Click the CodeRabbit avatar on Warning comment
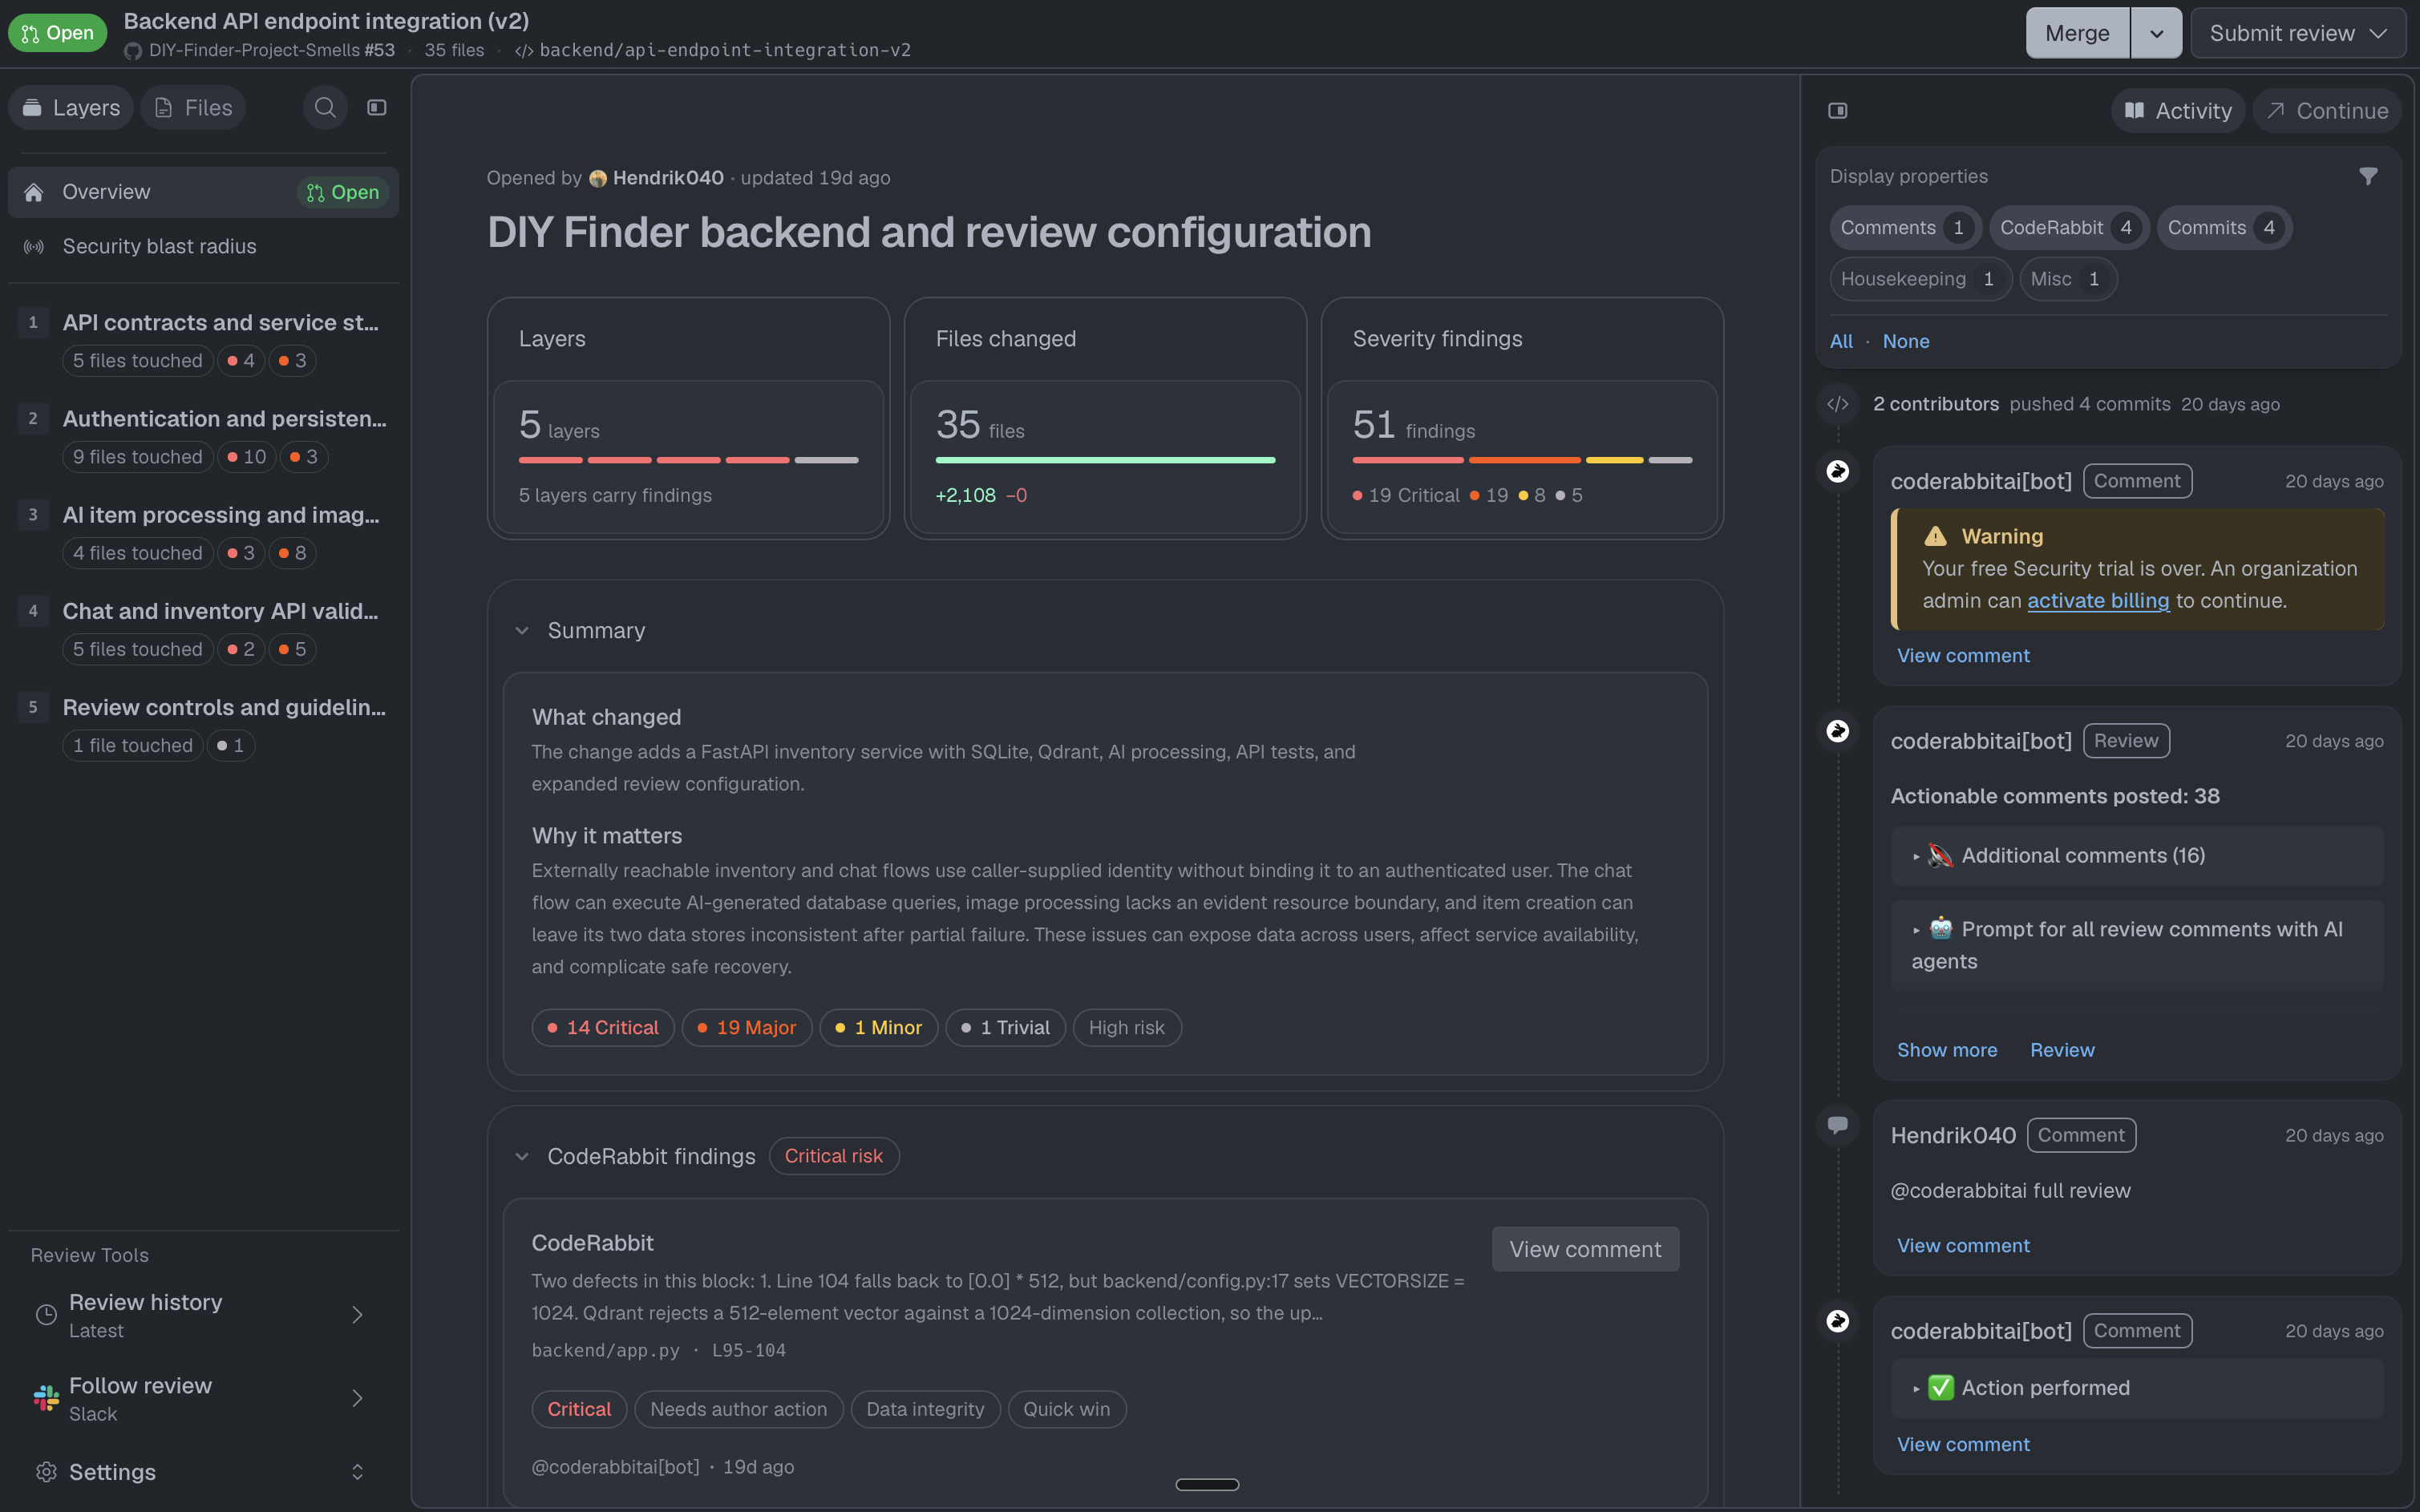 point(1837,471)
